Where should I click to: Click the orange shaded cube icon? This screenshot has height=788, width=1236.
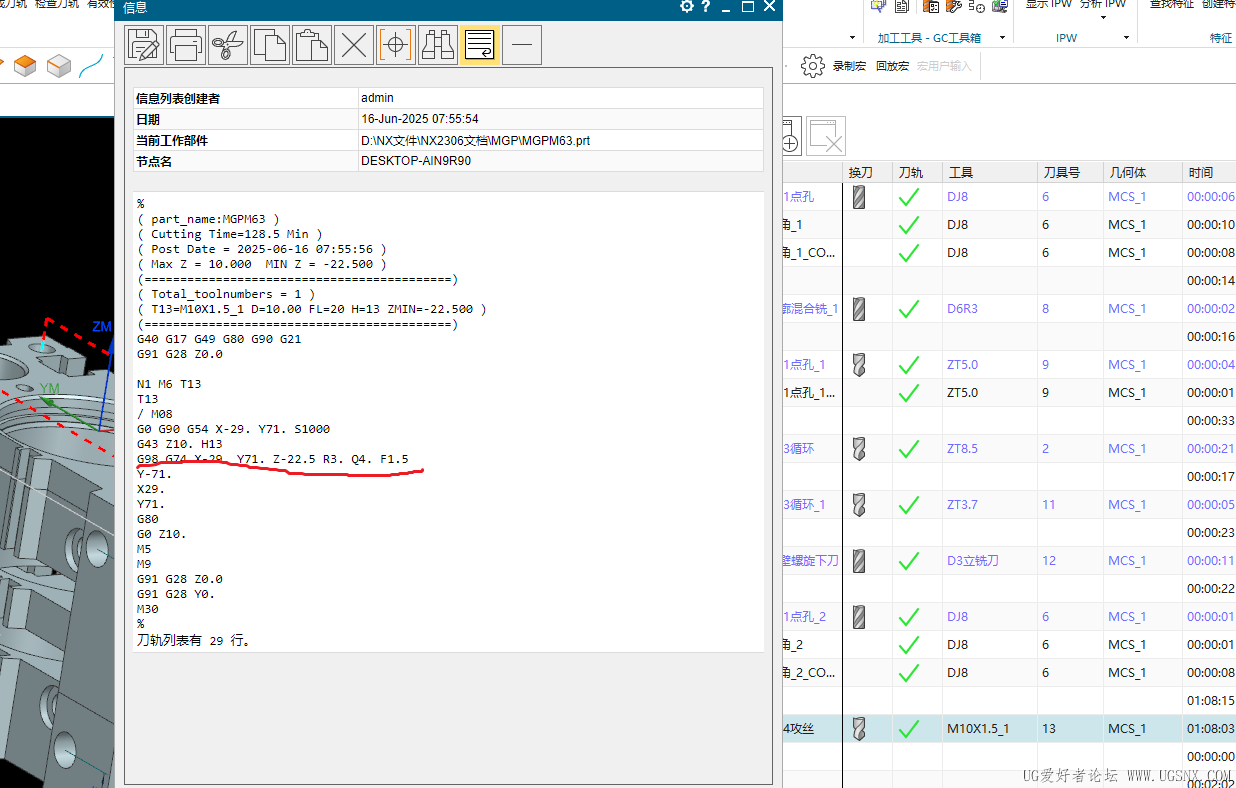[25, 67]
